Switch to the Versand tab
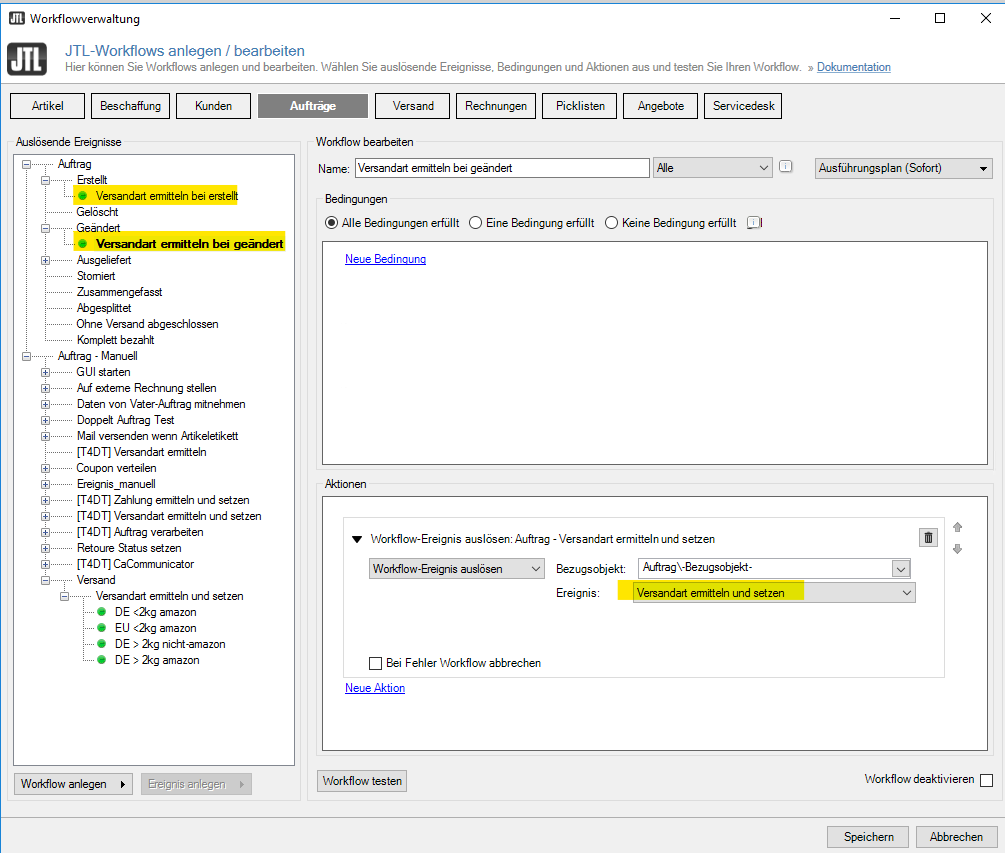 point(413,106)
